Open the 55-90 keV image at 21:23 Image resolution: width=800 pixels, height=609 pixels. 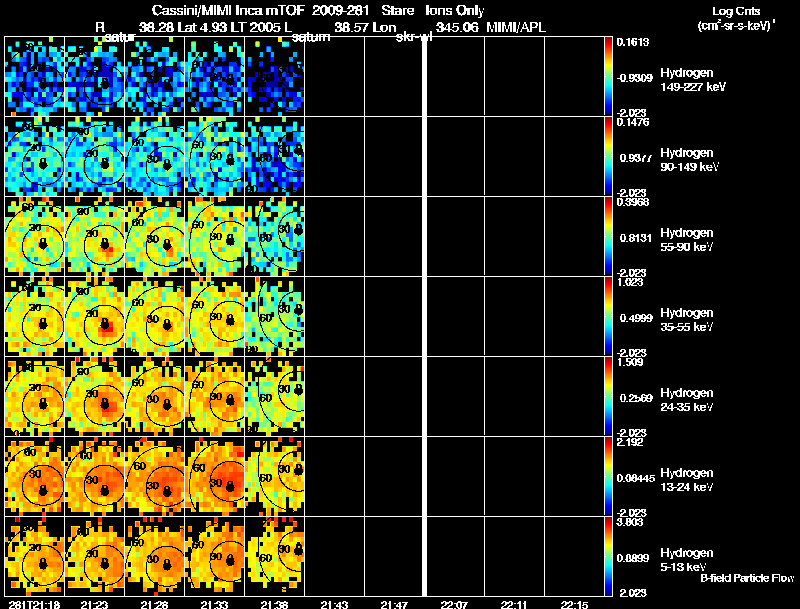point(94,237)
